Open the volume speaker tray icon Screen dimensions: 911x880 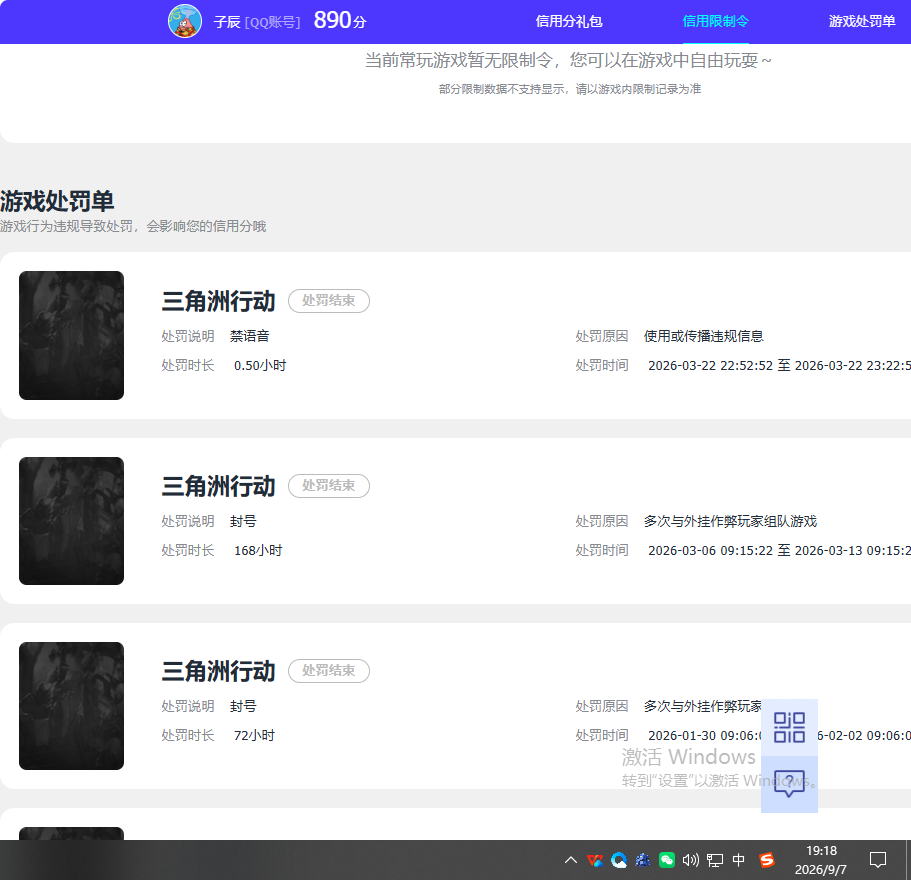tap(690, 860)
